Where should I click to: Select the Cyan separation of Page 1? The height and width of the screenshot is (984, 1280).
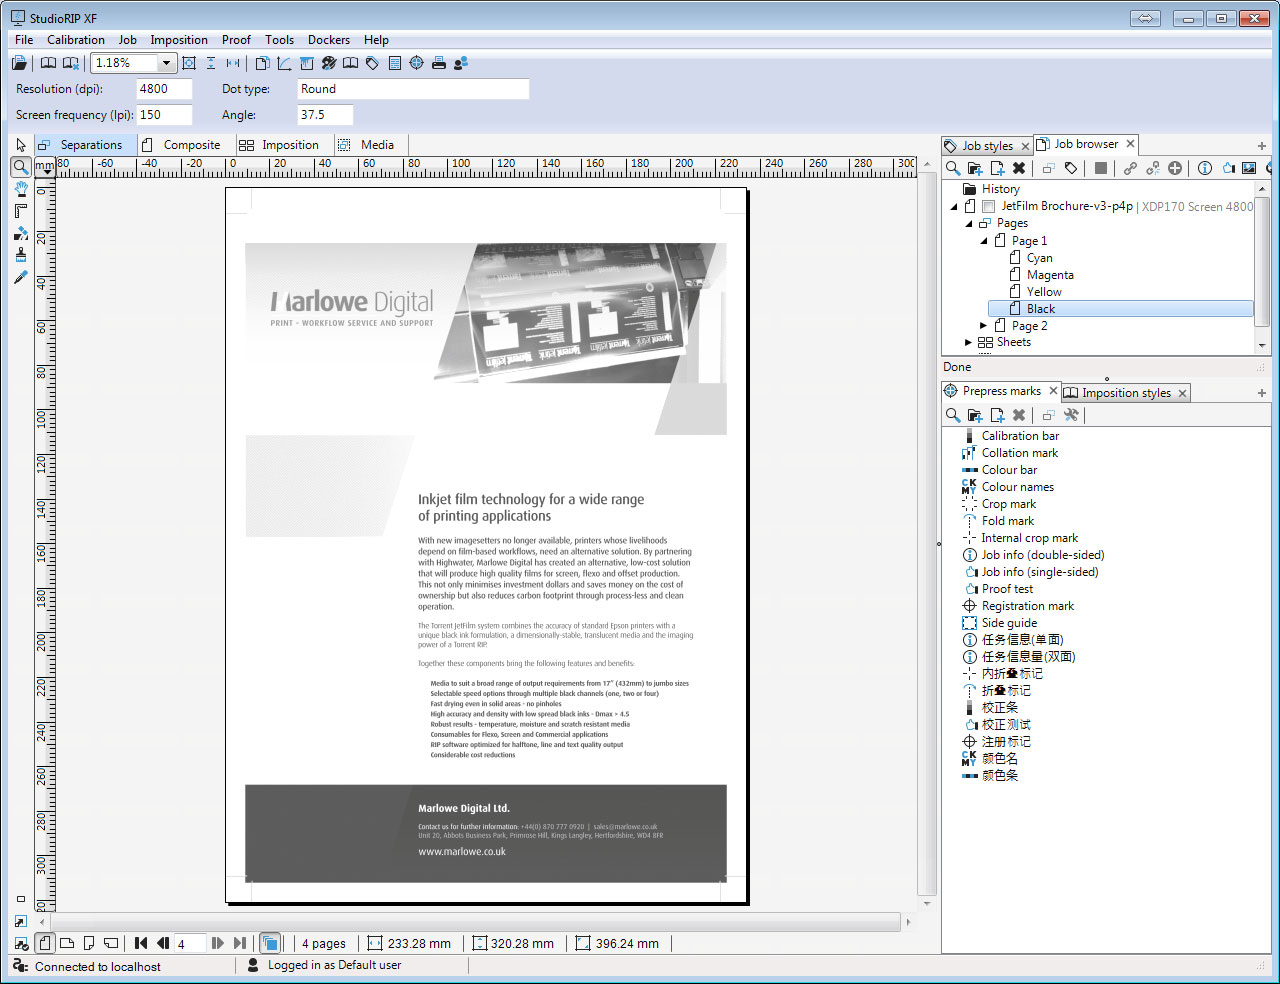coord(1039,258)
